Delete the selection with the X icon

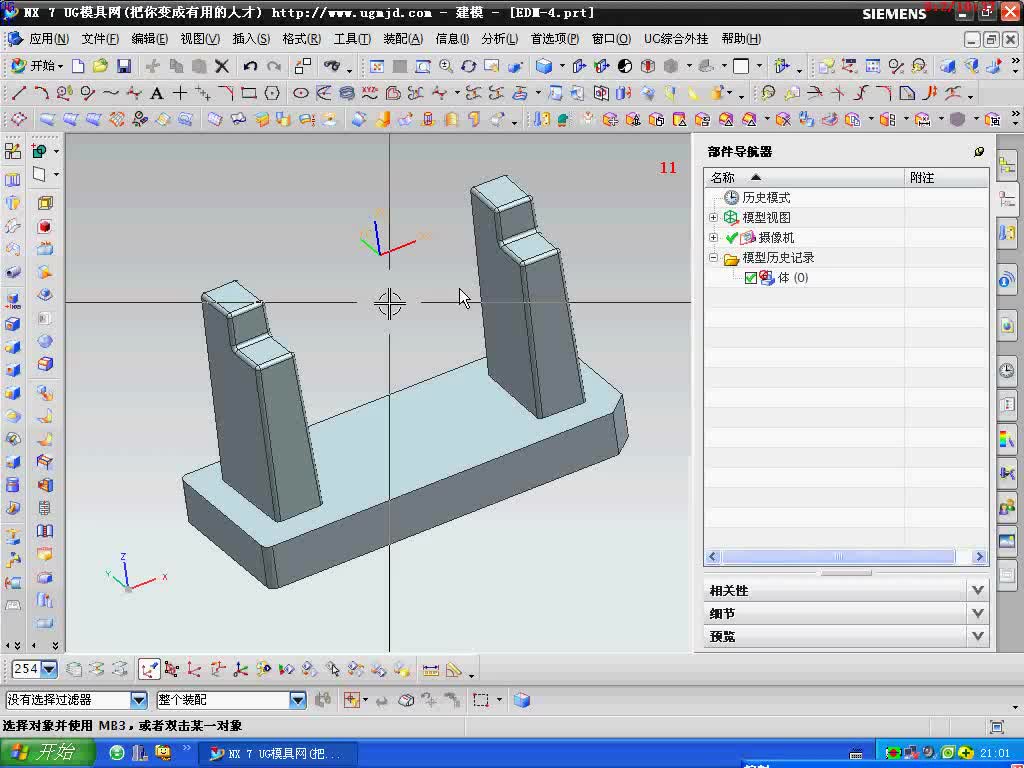222,66
